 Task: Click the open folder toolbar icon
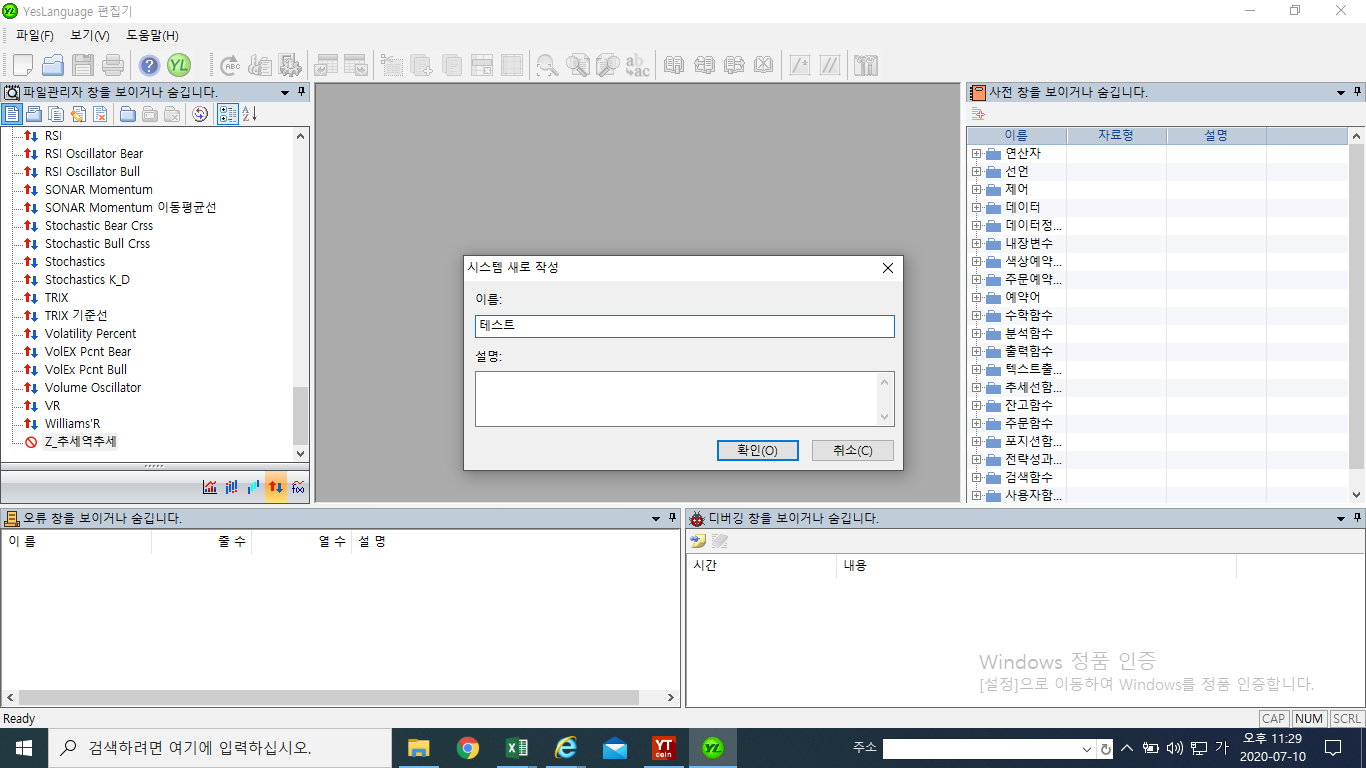[52, 66]
